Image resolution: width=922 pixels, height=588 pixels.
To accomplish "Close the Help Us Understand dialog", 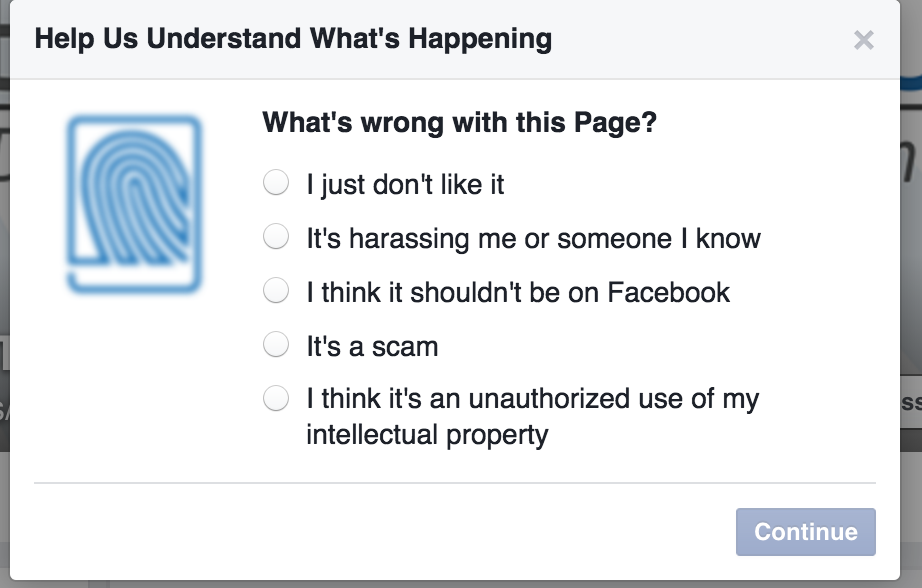I will 863,40.
